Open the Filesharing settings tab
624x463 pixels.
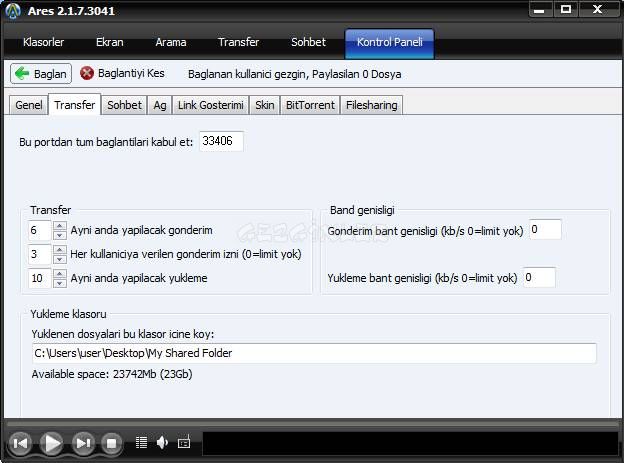point(371,104)
